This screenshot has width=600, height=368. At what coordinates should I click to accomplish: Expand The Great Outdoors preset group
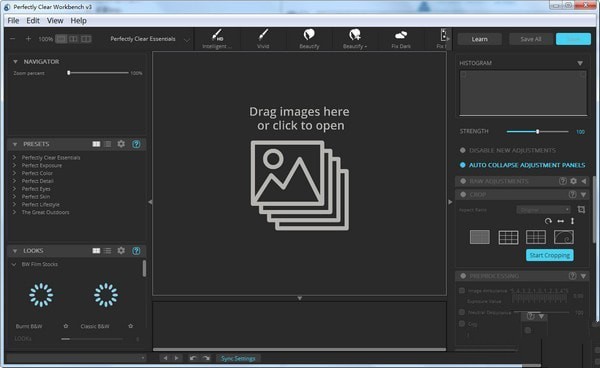(14, 212)
